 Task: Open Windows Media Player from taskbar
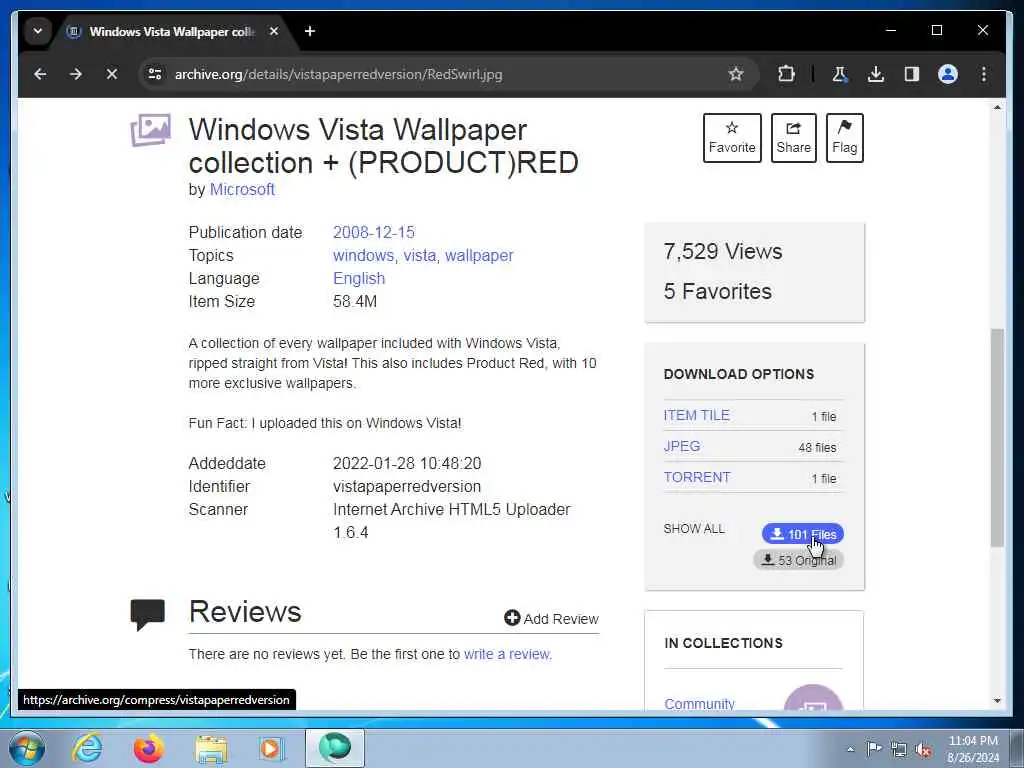(x=271, y=748)
